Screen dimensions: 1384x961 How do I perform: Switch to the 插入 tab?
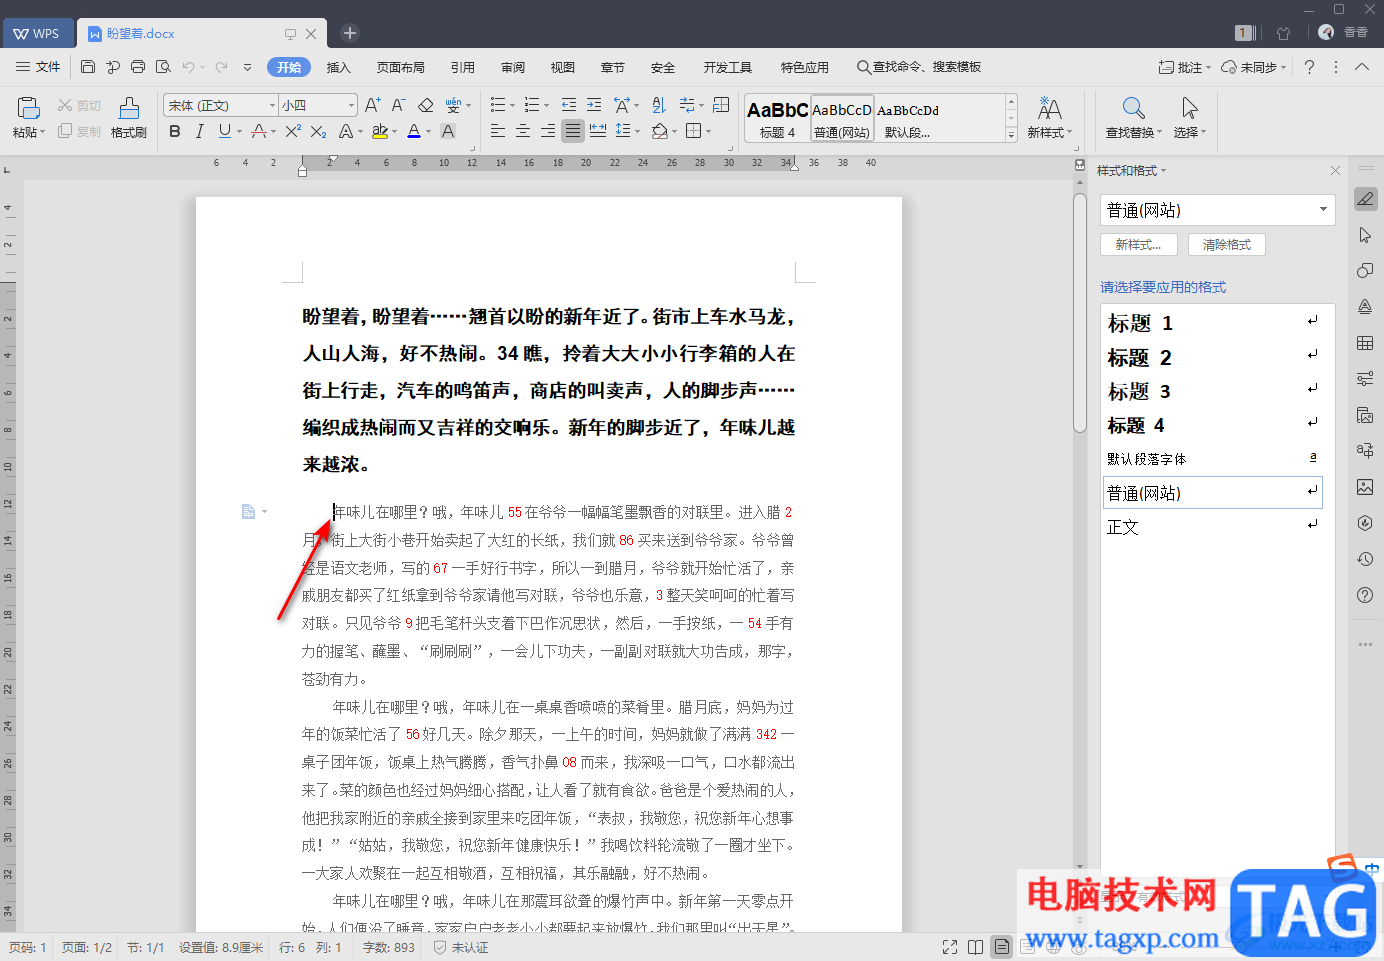pos(339,67)
